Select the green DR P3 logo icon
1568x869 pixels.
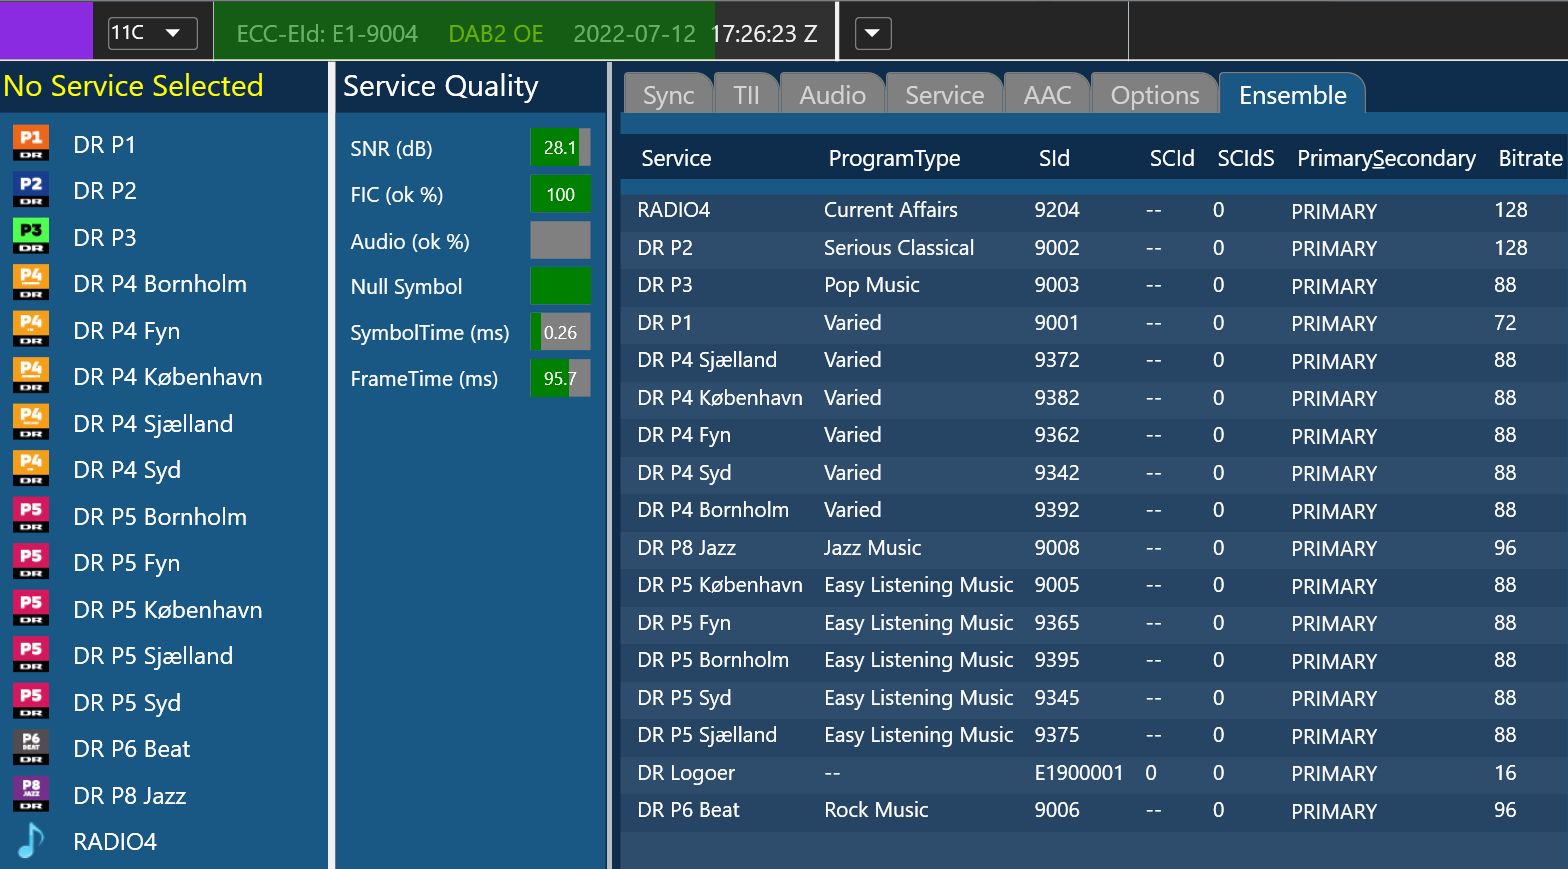(31, 237)
